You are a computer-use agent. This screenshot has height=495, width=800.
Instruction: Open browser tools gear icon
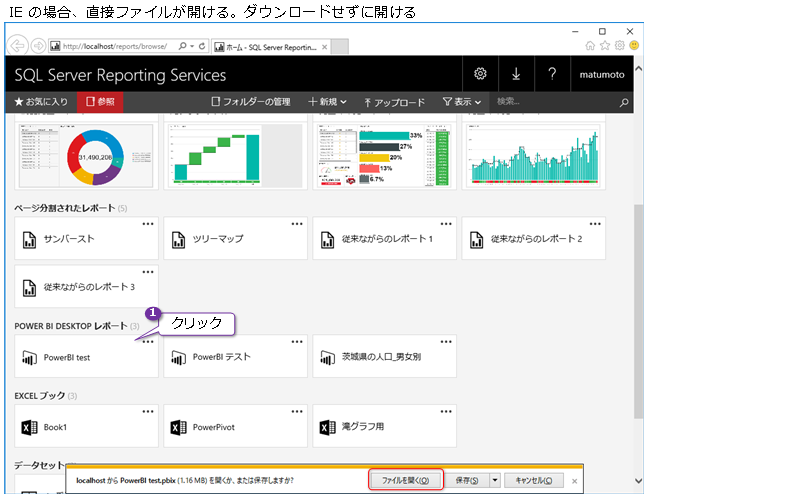[619, 45]
